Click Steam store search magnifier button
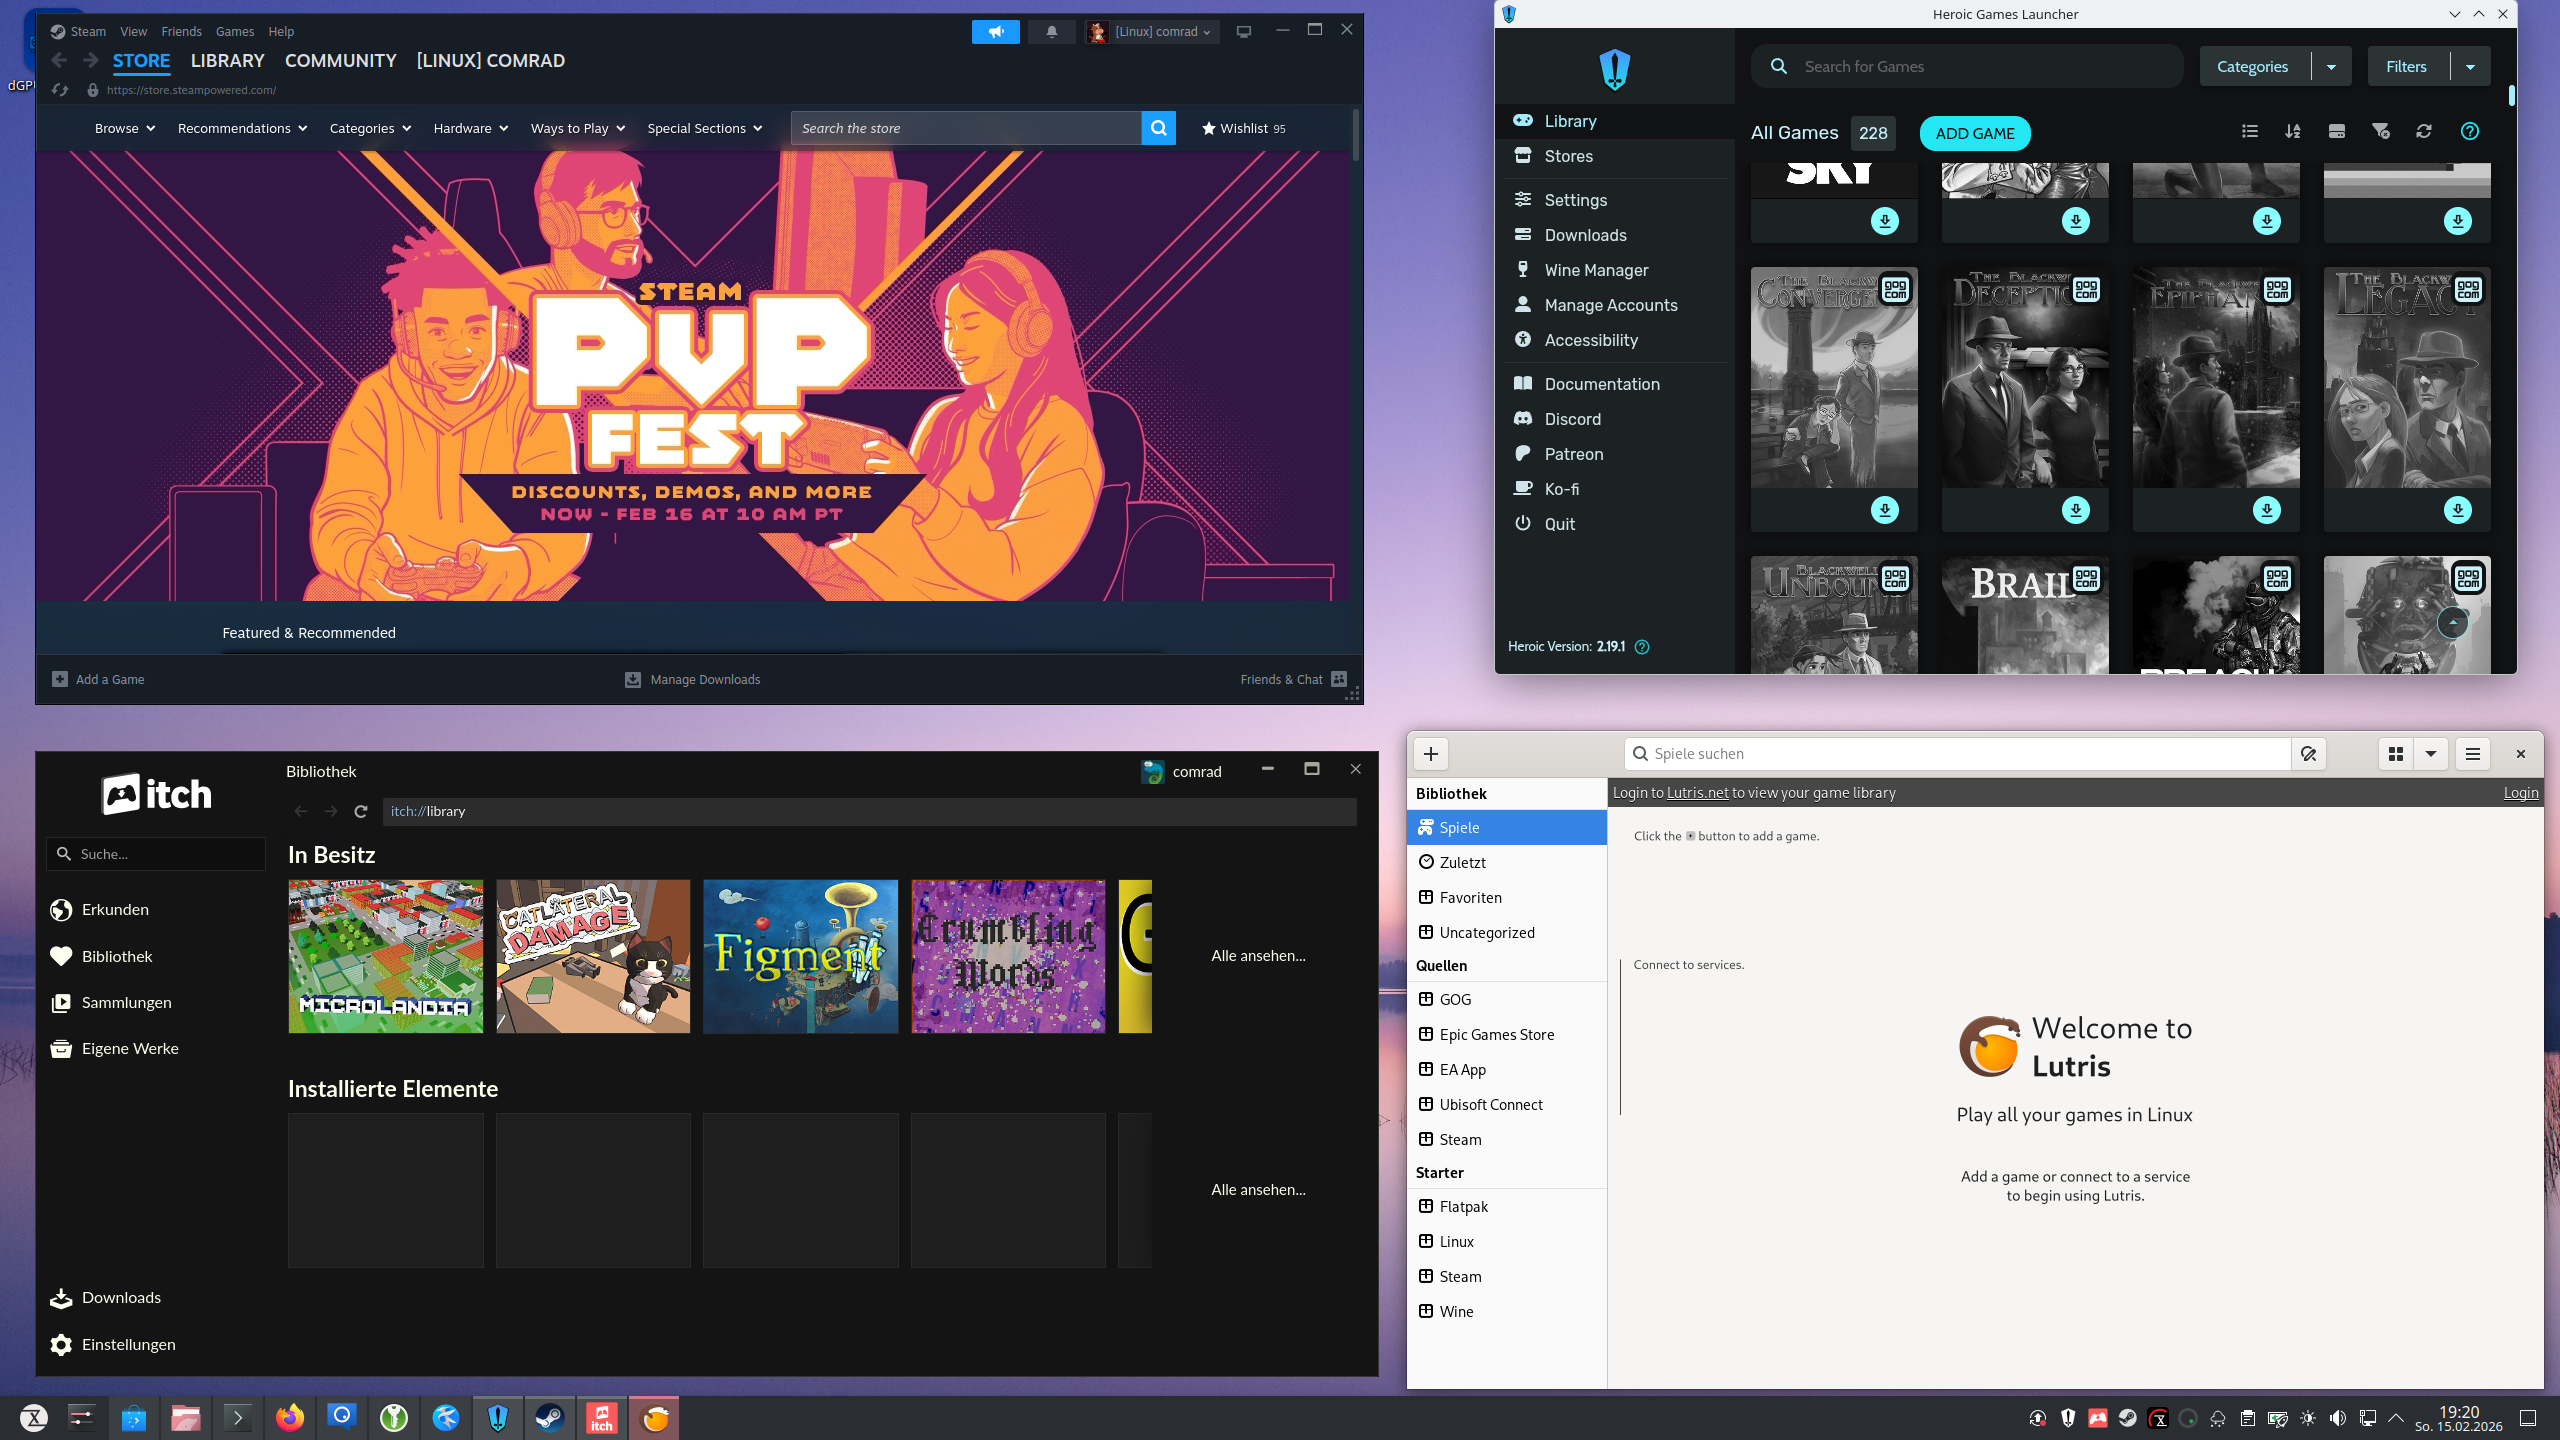This screenshot has width=2560, height=1440. 1158,128
